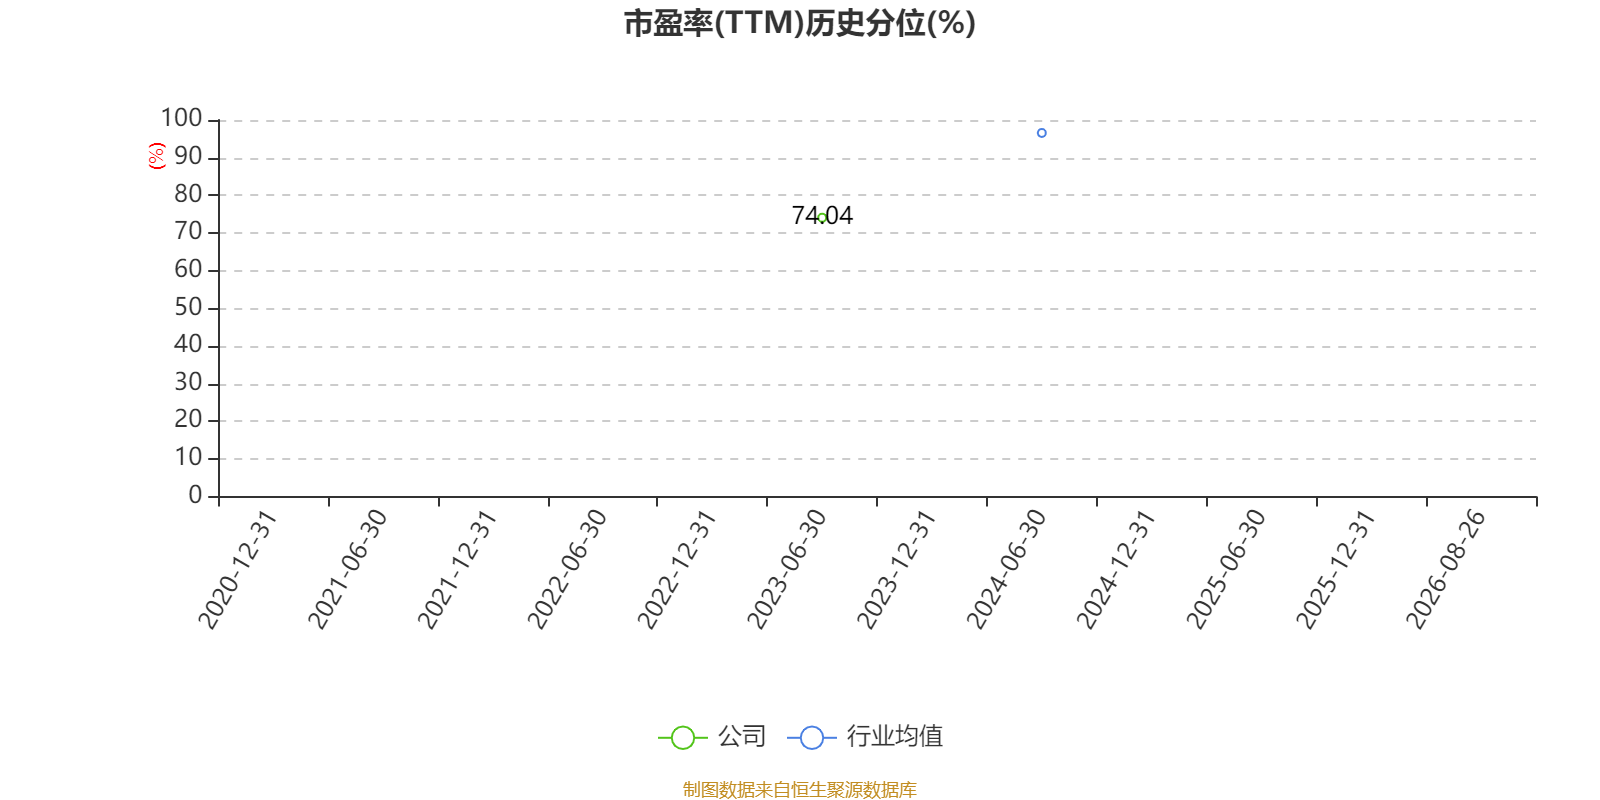Click the 74.04 data label
This screenshot has width=1600, height=800.
coord(822,215)
